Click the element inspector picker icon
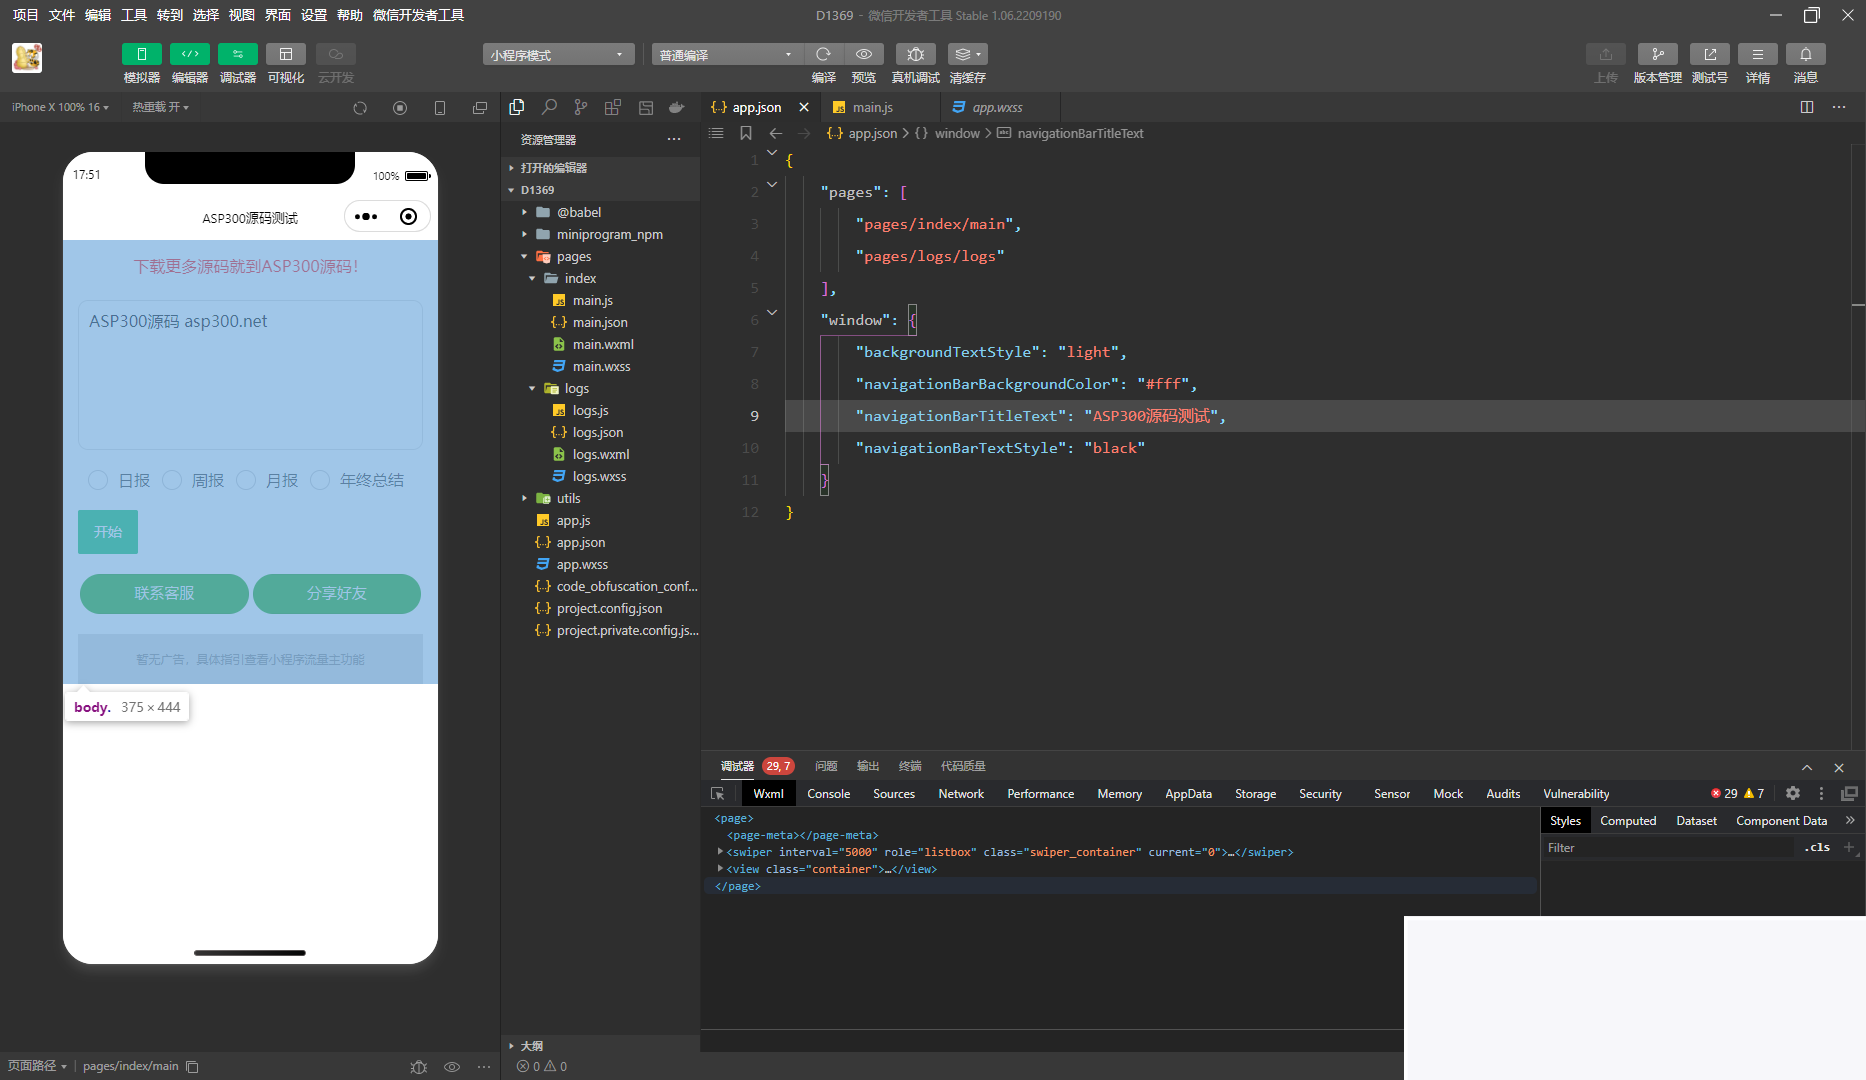Screen dimensions: 1866x1080 717,794
